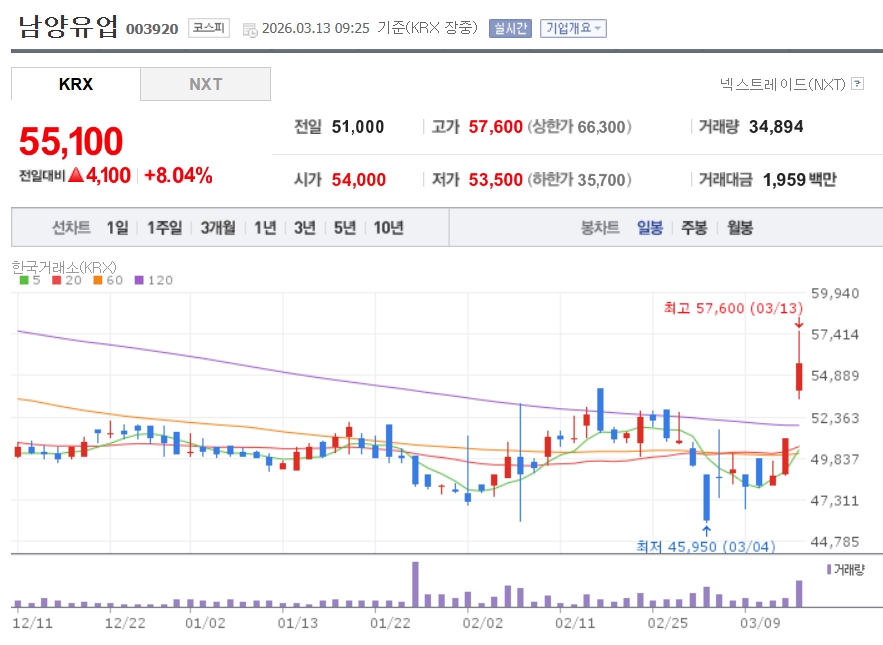Click the 거래대금 value 1,959 백만
Screen dimensions: 883x645
click(x=800, y=180)
